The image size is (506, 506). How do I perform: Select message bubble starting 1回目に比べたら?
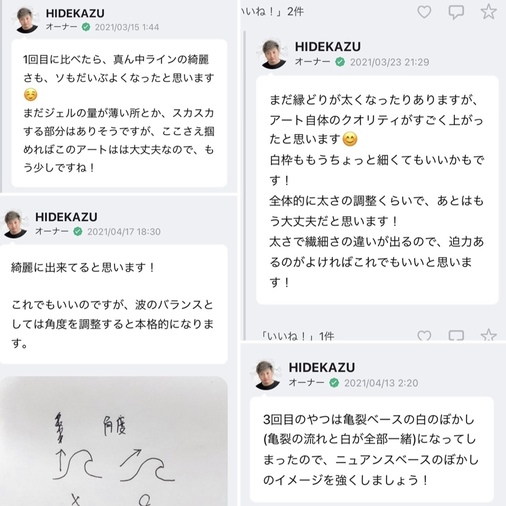(x=119, y=113)
